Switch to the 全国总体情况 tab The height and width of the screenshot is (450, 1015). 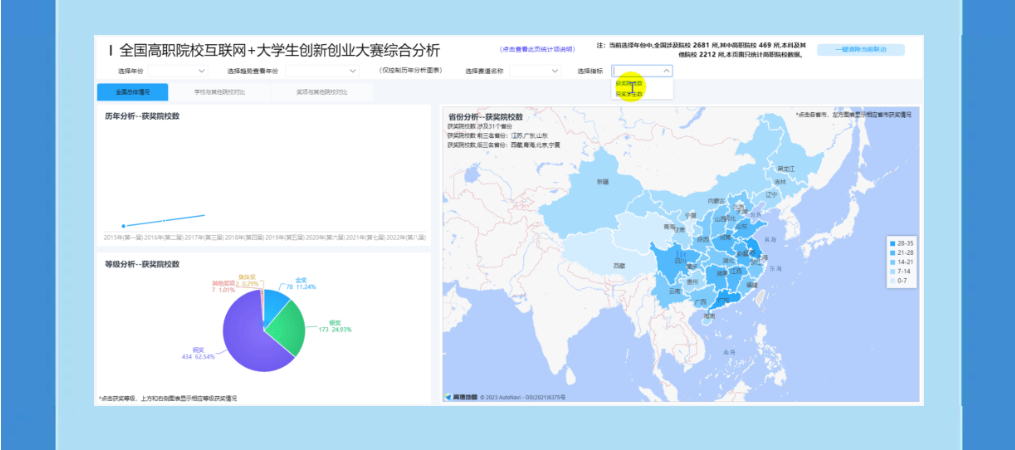pos(132,92)
